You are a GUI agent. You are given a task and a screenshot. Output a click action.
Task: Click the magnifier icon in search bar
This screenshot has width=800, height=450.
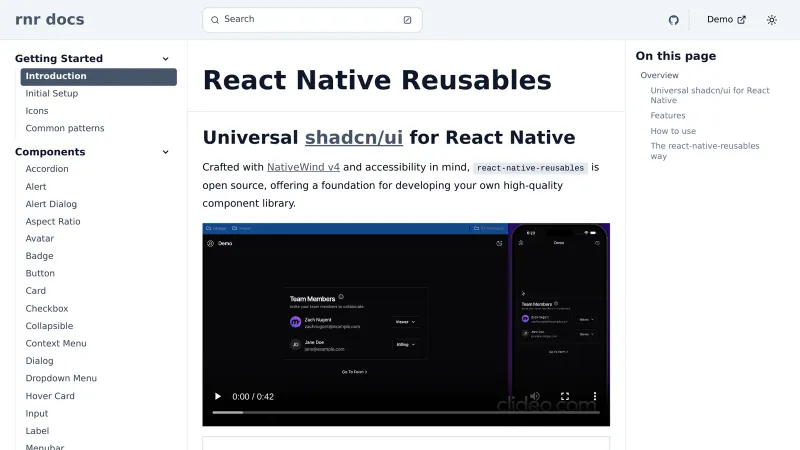click(x=215, y=20)
